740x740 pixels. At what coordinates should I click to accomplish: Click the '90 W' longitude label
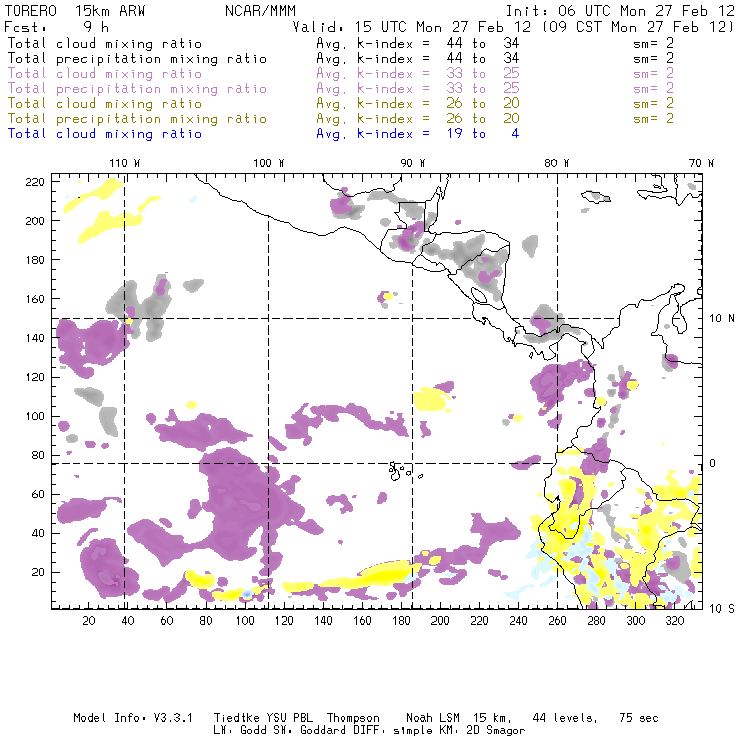click(413, 163)
